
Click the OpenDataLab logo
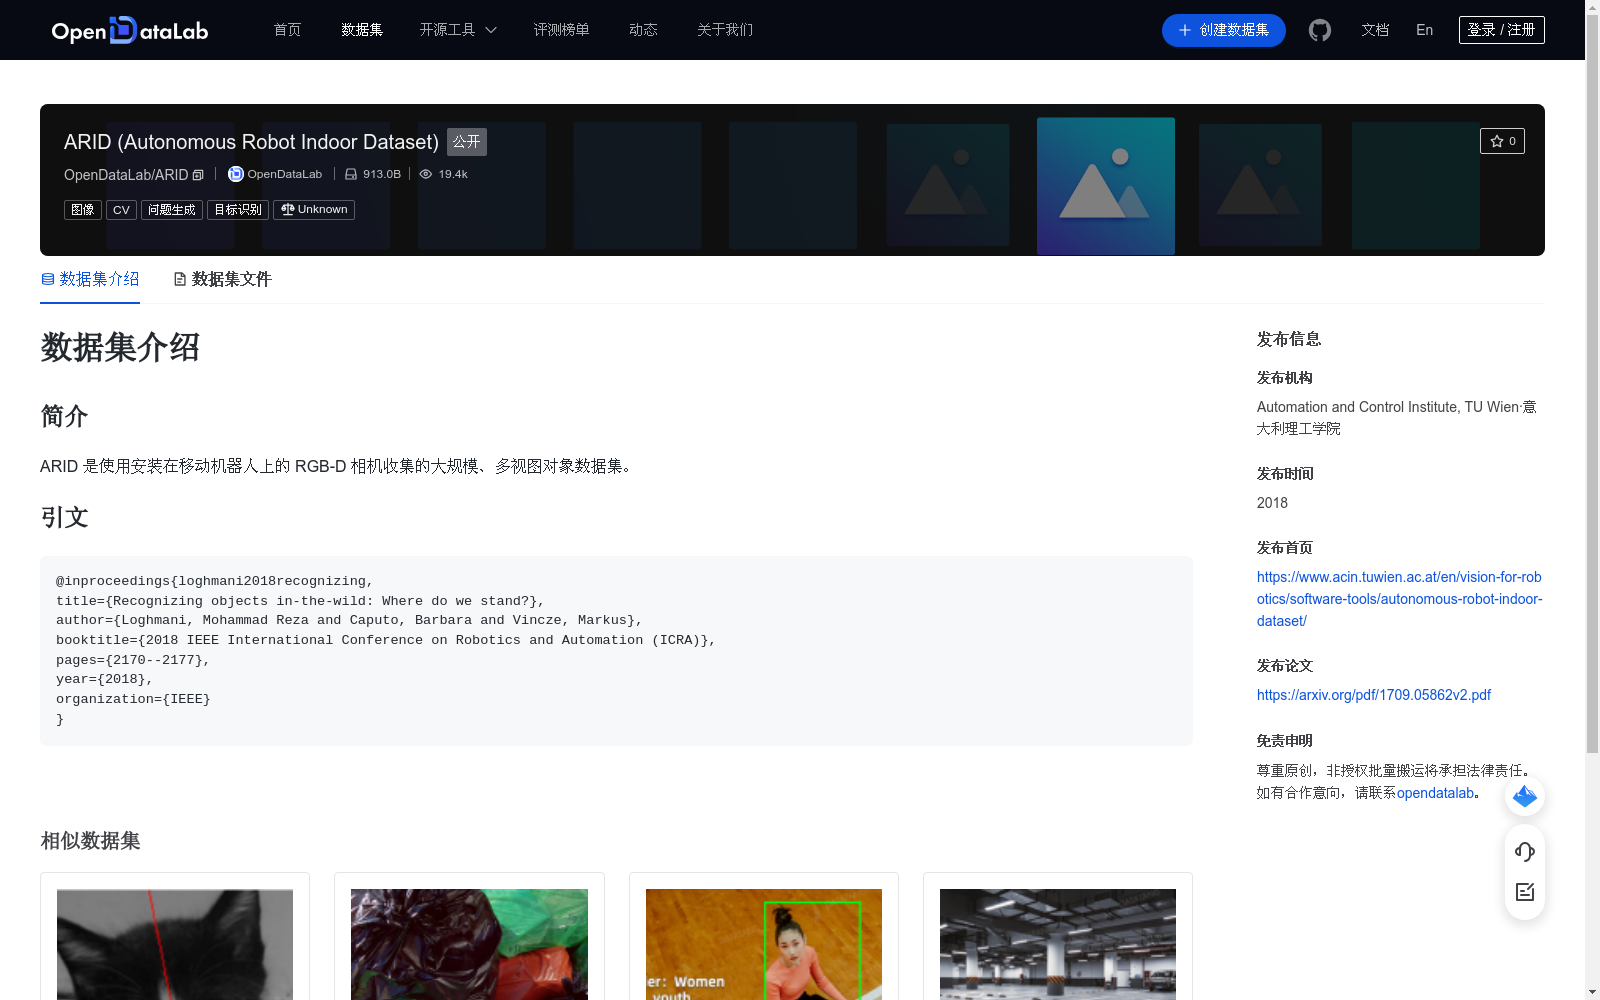[x=130, y=30]
